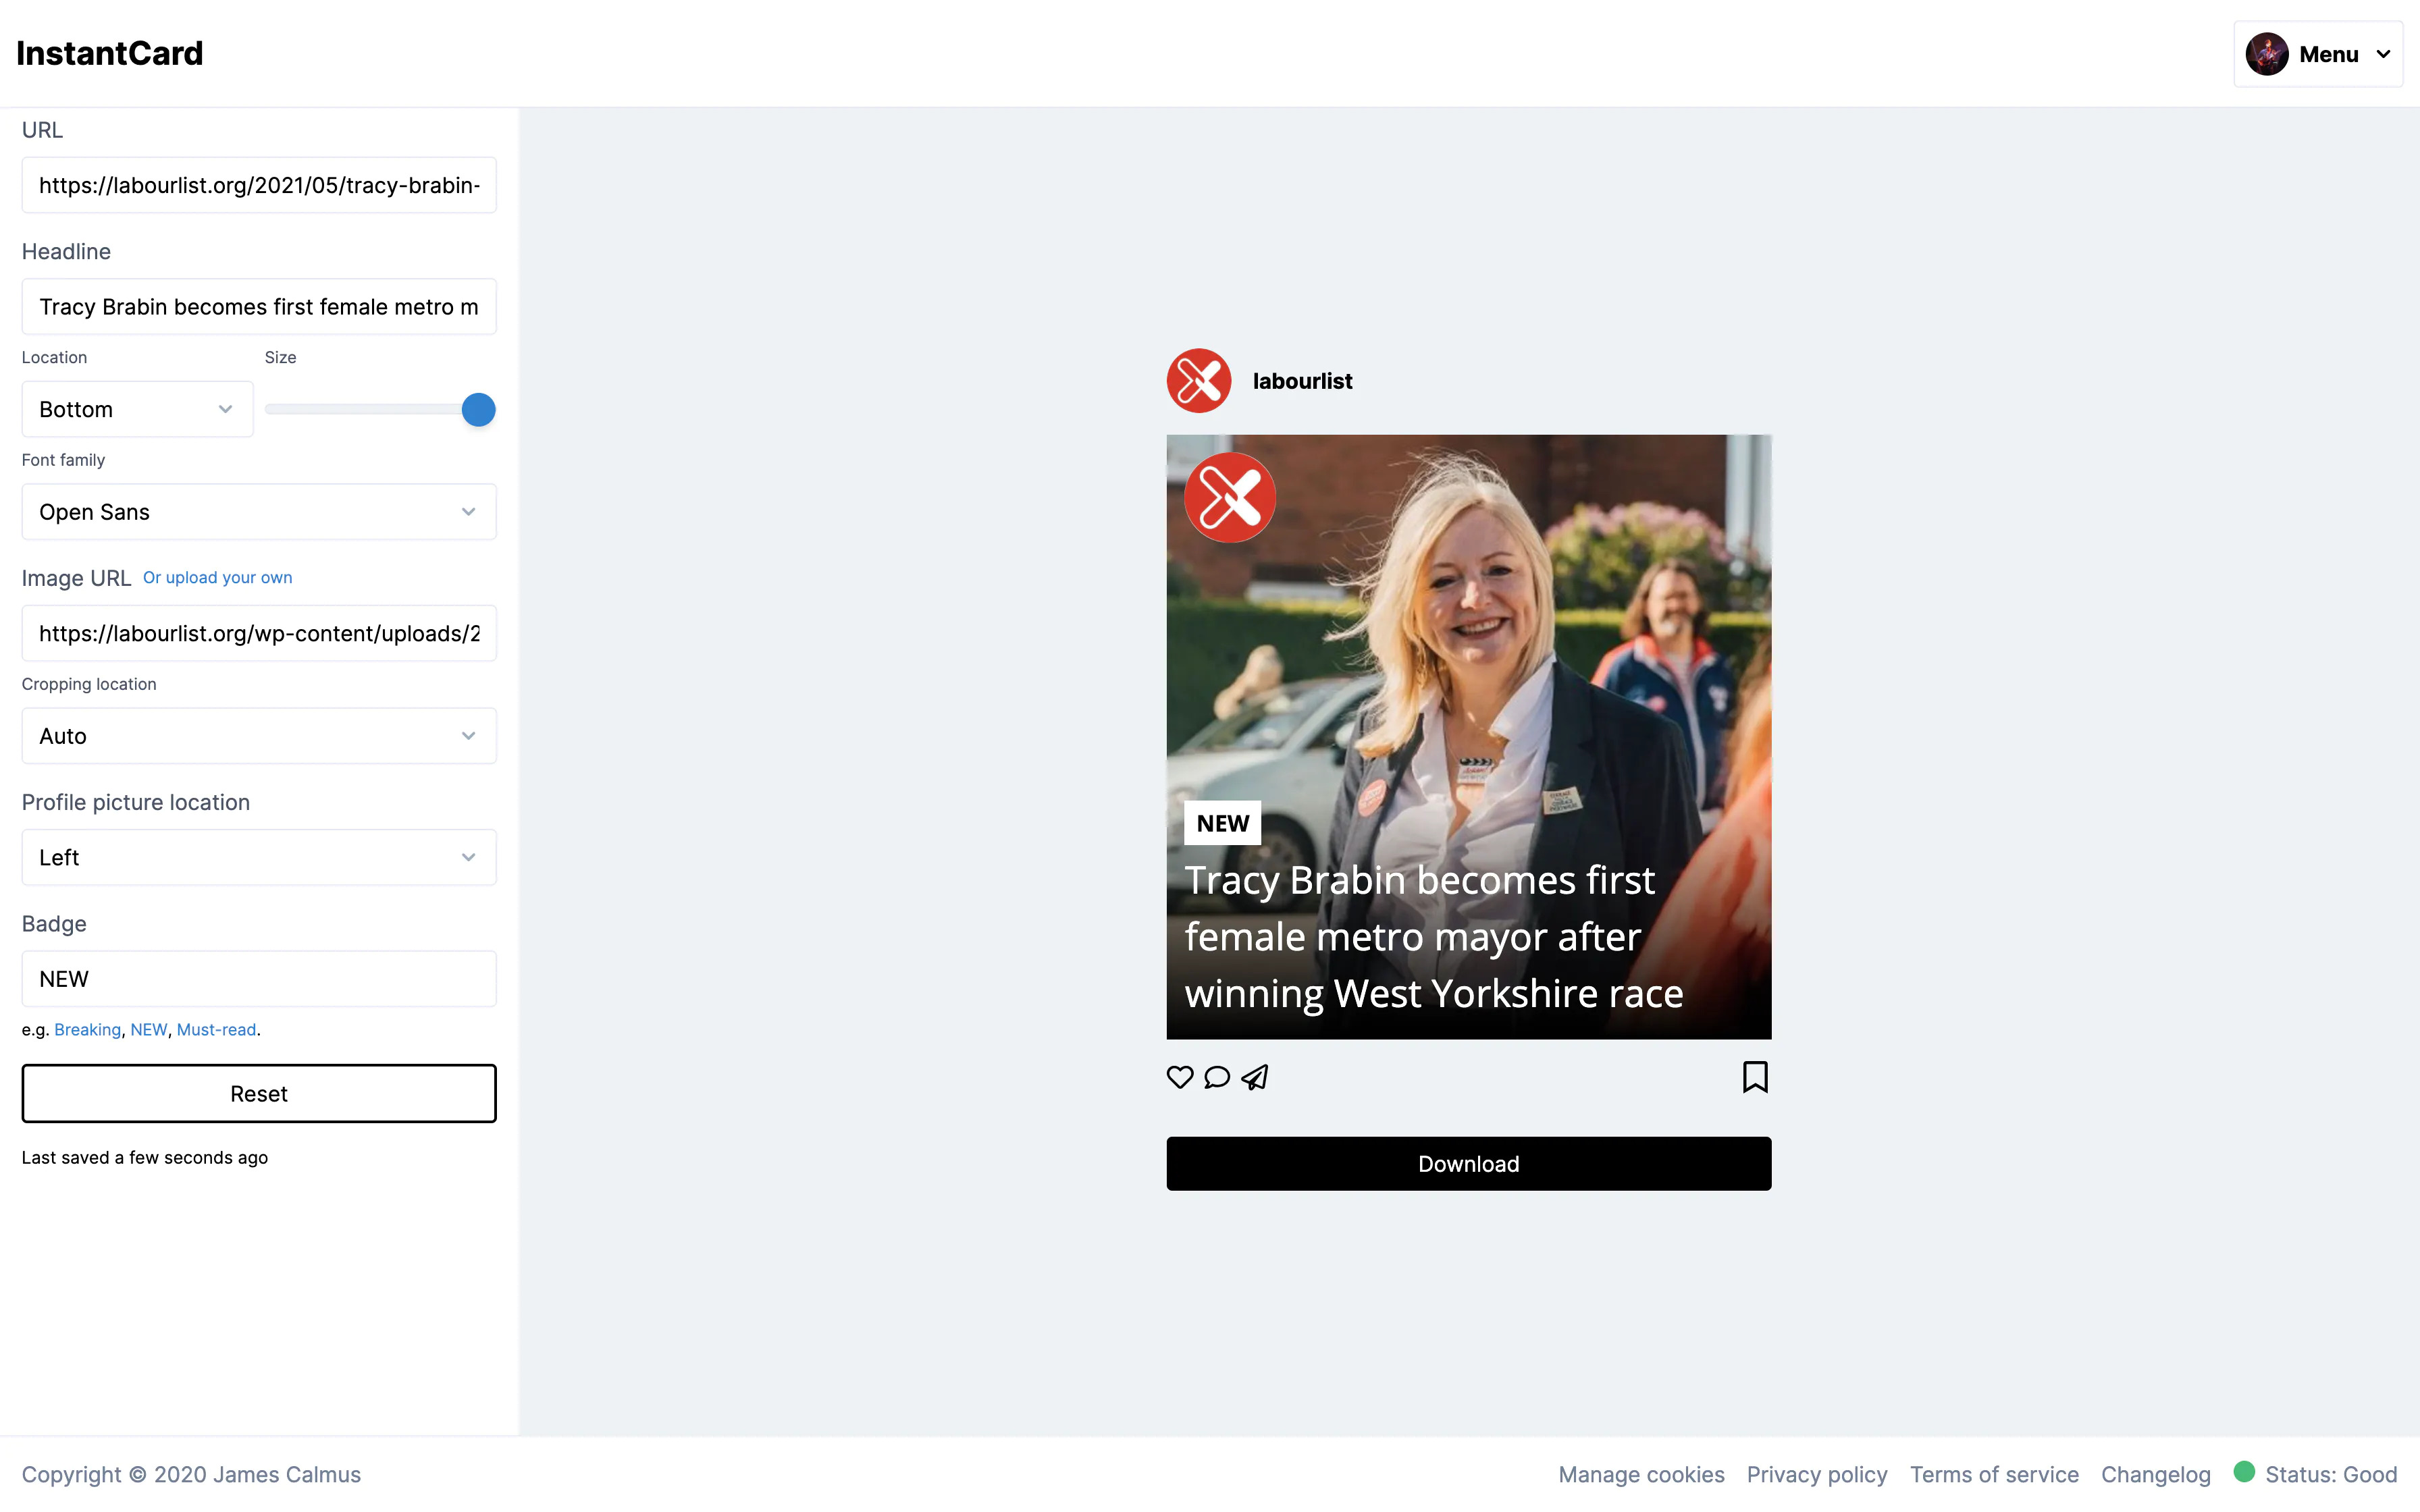Open the Menu dropdown in the header
Viewport: 2420px width, 1512px height.
2318,54
